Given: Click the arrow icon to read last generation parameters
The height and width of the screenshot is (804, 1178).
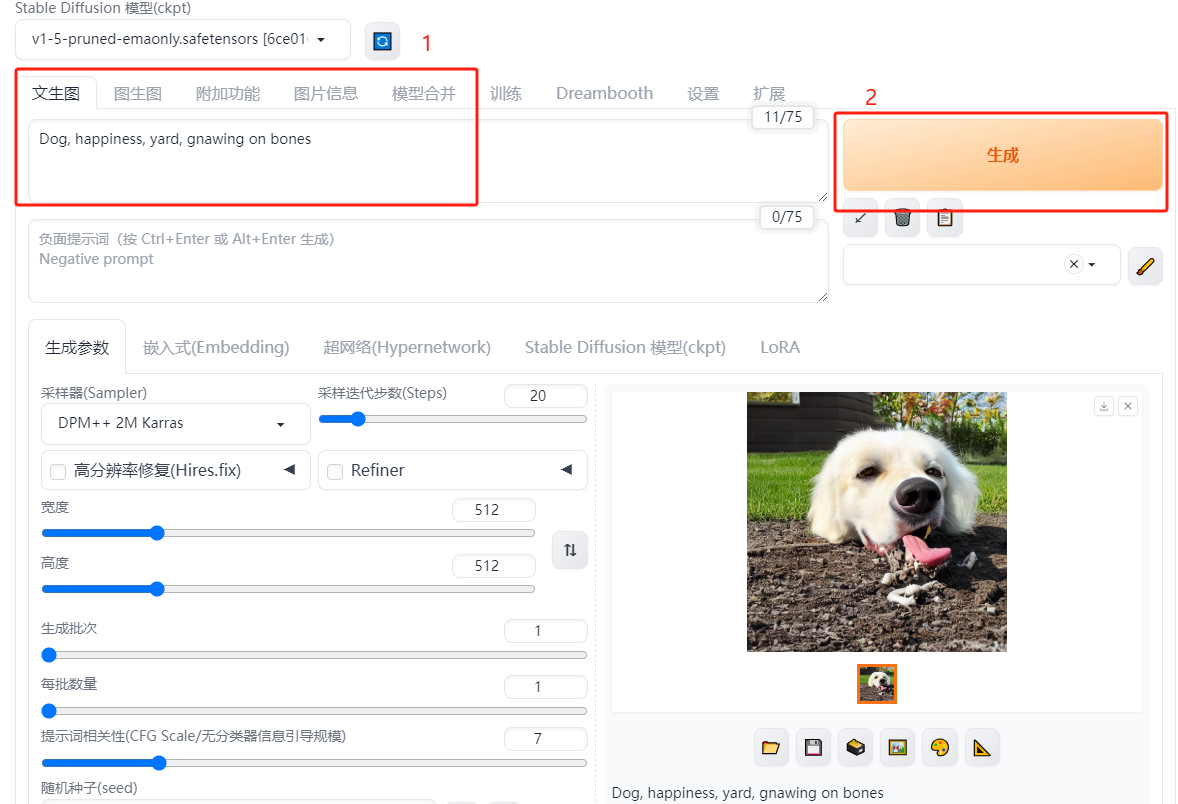Looking at the screenshot, I should click(x=860, y=219).
